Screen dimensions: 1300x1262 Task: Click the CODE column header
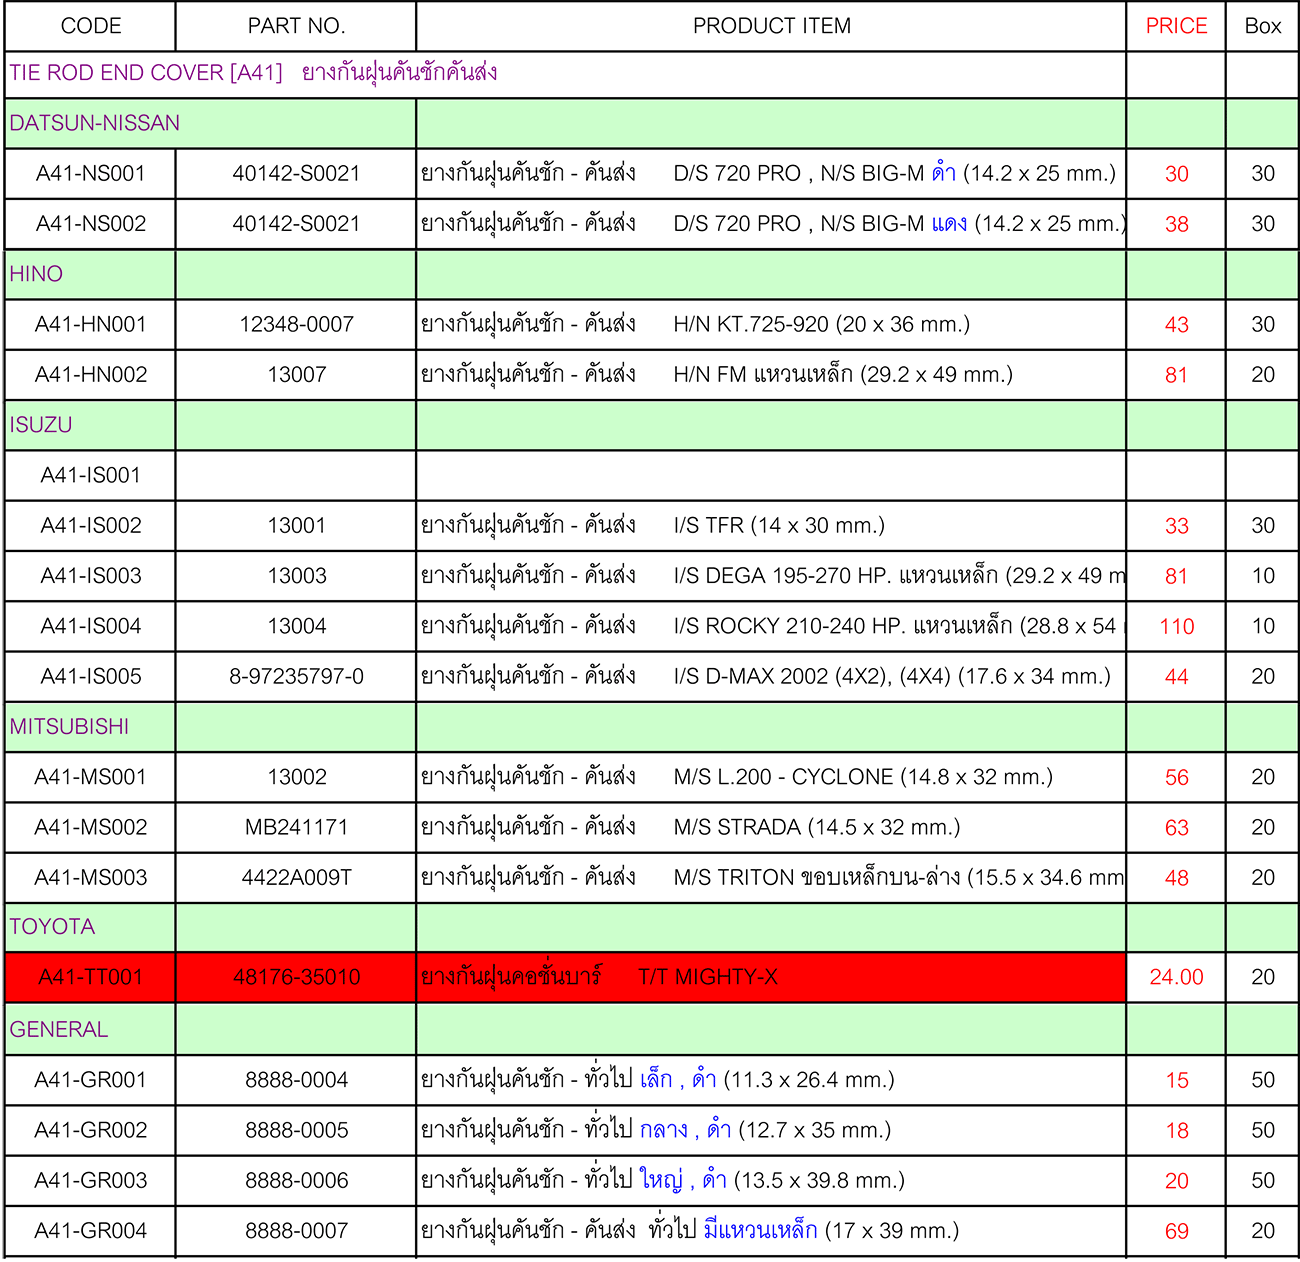[91, 26]
